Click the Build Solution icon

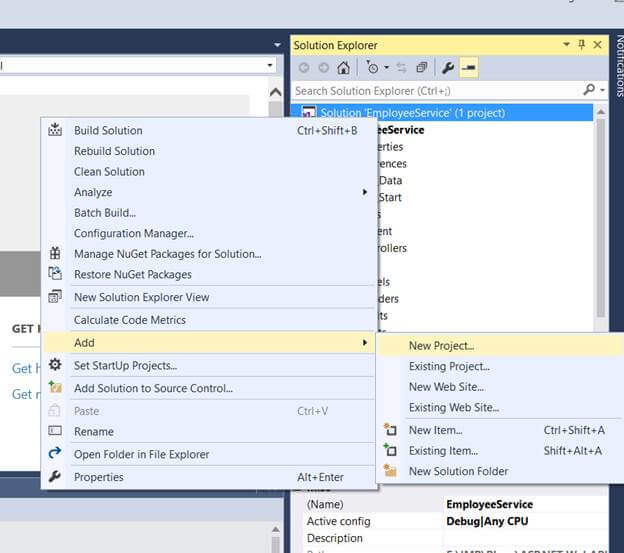55,130
